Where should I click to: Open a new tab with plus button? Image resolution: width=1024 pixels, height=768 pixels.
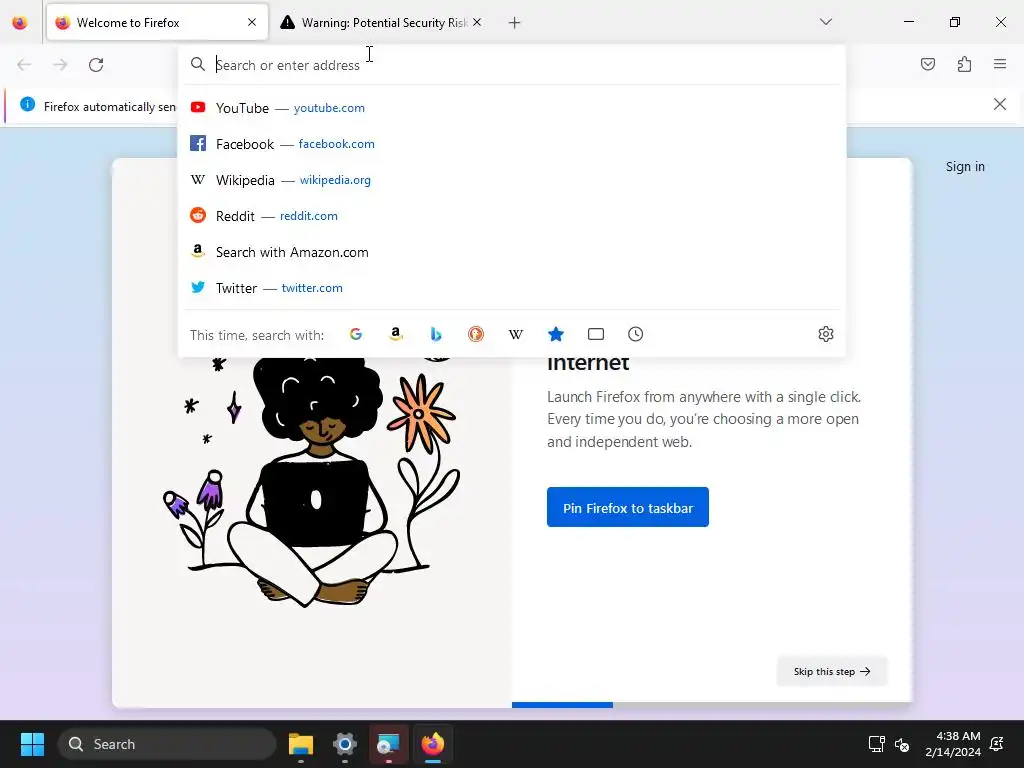(x=515, y=23)
